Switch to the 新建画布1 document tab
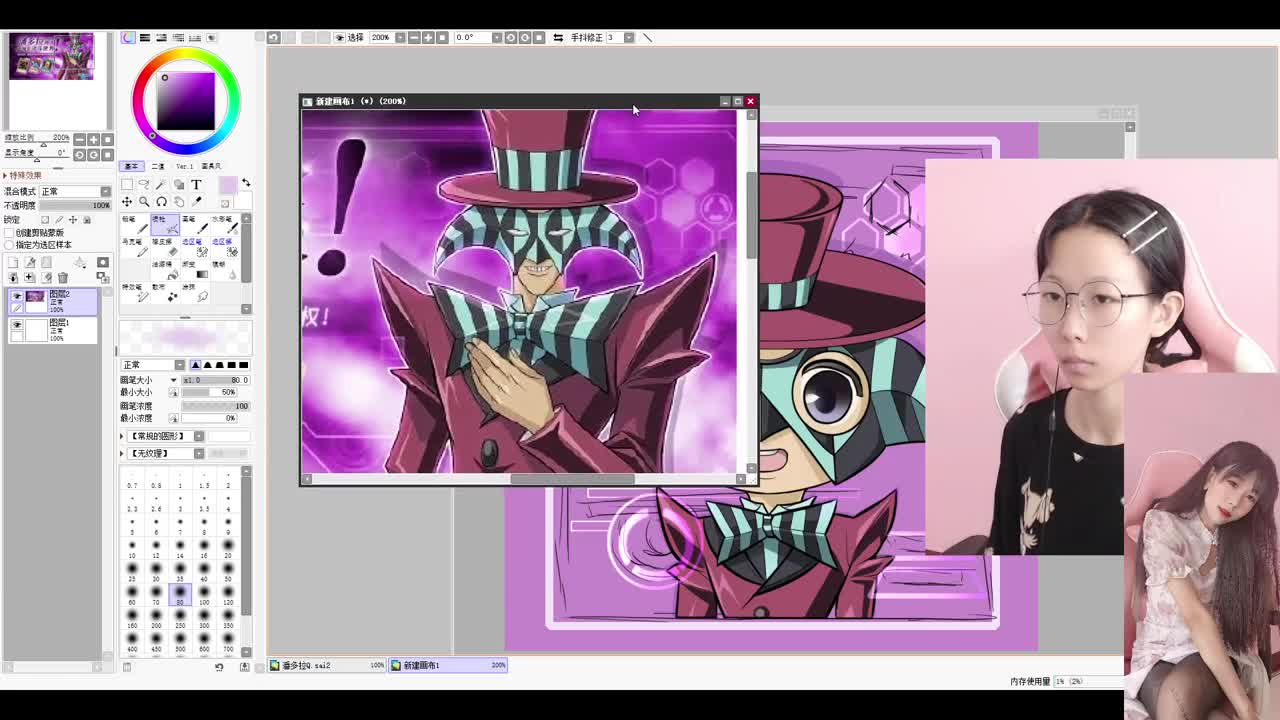 click(448, 665)
